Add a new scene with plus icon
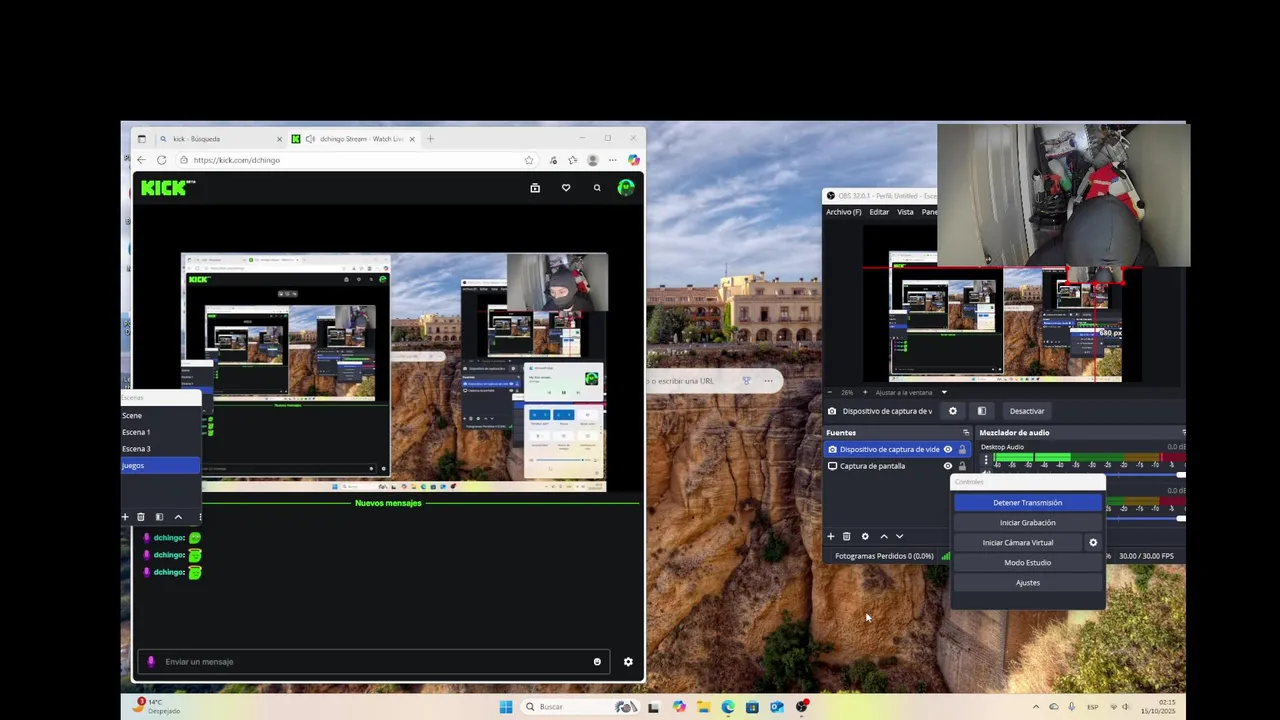 125,517
